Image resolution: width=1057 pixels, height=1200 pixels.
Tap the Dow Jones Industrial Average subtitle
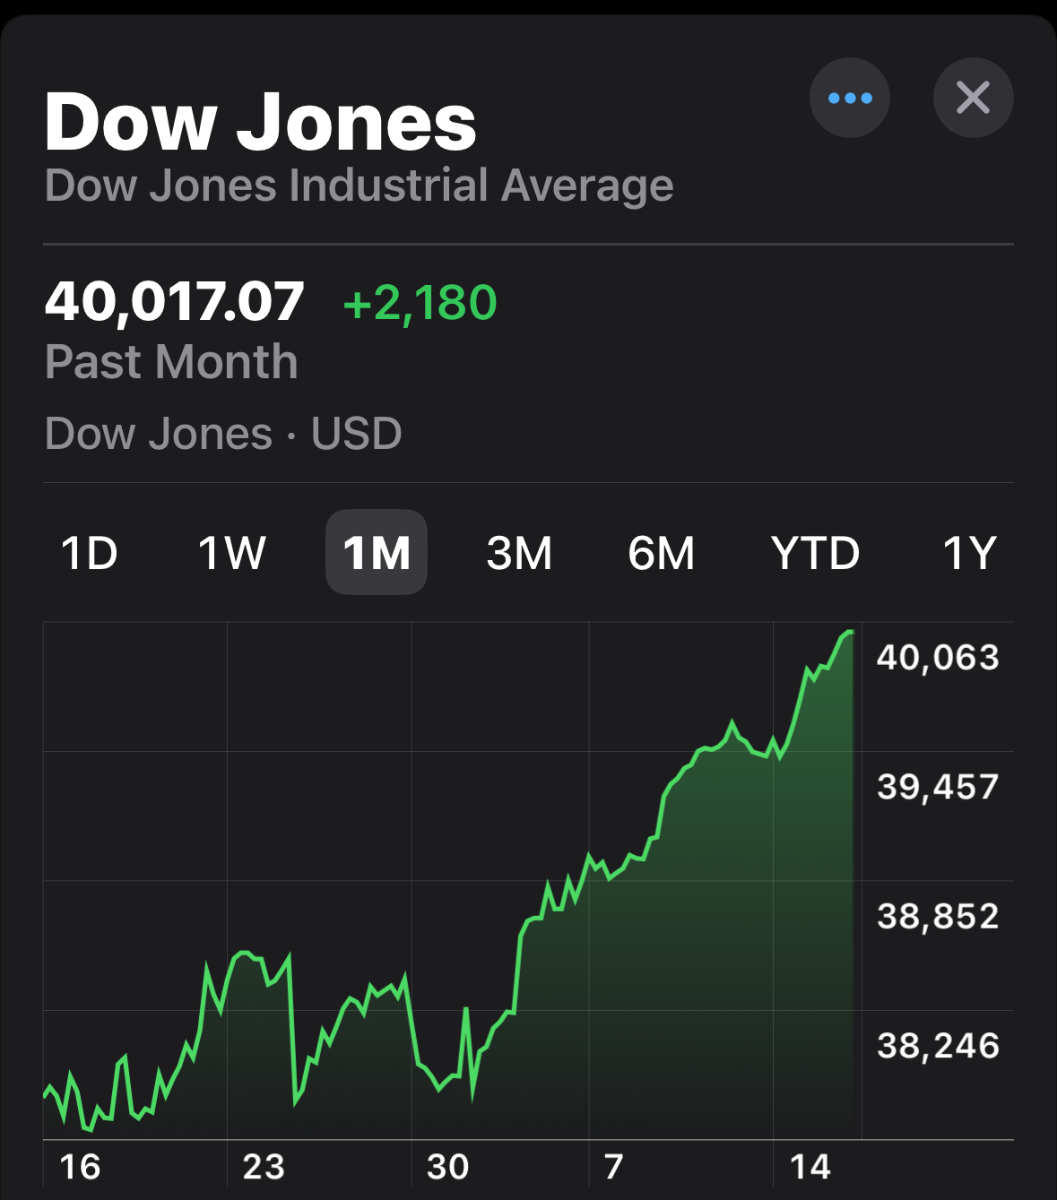359,187
